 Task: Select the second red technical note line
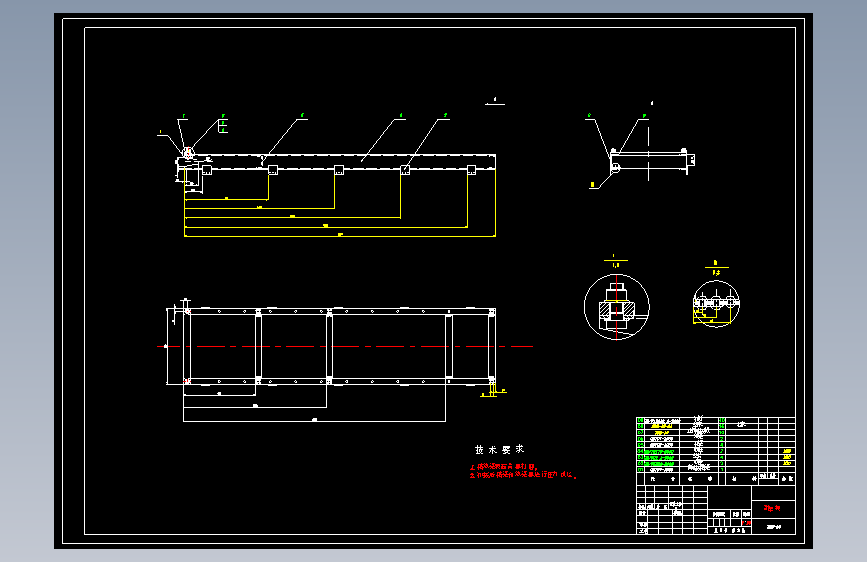pyautogui.click(x=523, y=475)
